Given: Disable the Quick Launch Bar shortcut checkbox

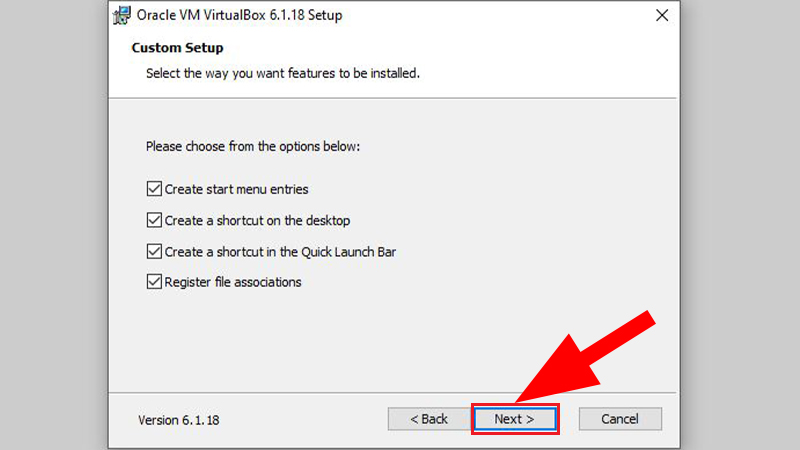Looking at the screenshot, I should pyautogui.click(x=154, y=251).
